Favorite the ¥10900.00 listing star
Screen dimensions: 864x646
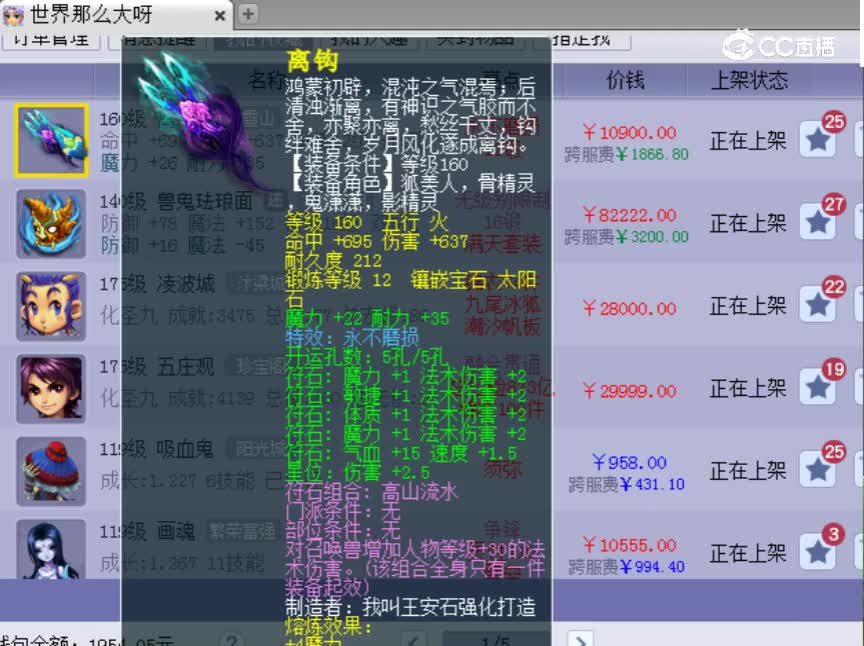[818, 140]
